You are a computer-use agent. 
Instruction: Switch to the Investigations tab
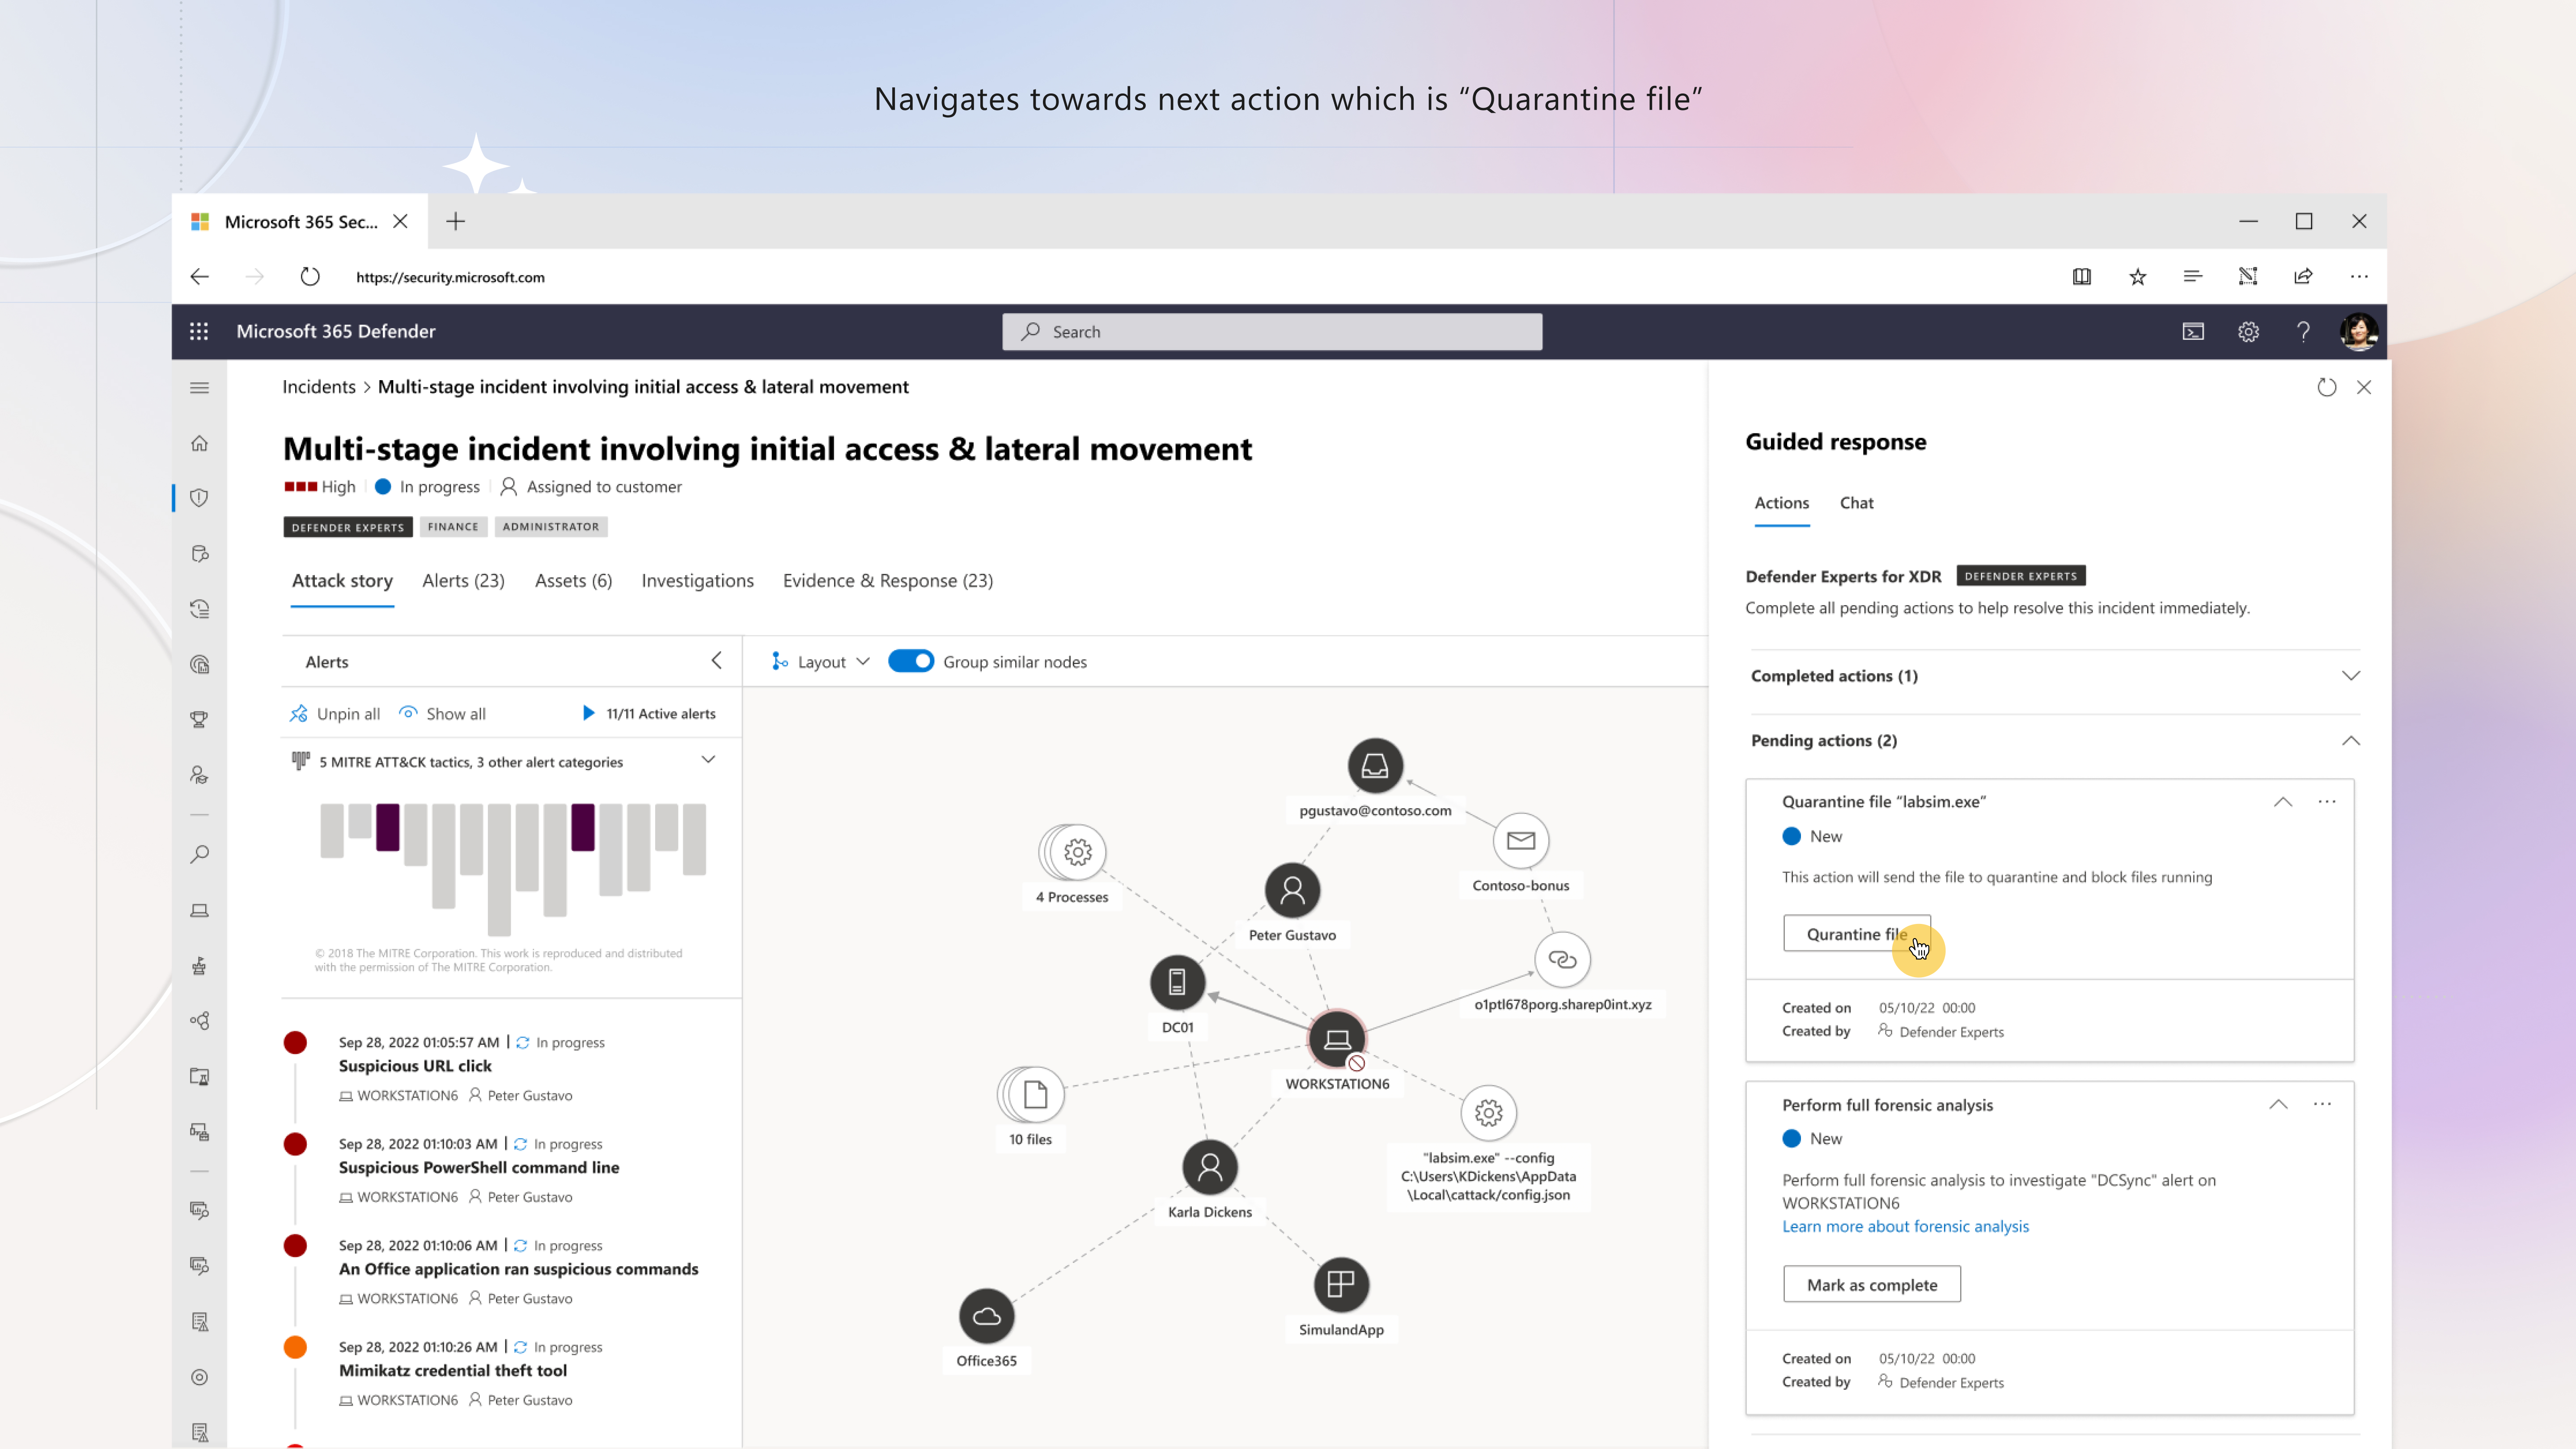click(697, 581)
